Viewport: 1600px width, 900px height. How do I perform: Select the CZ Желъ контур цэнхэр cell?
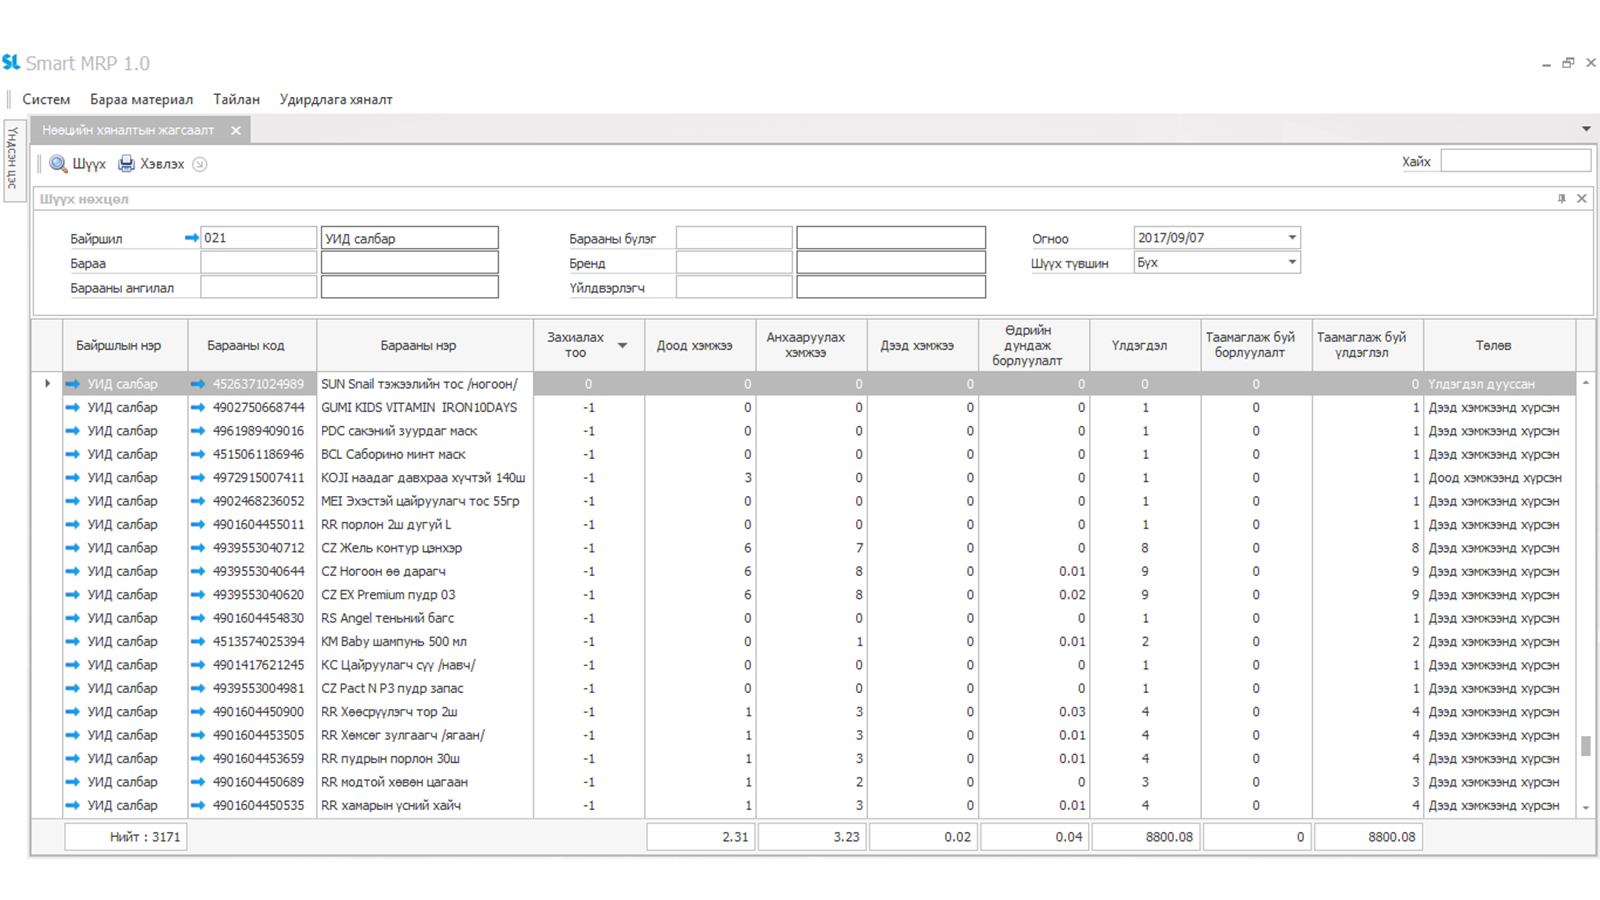click(x=425, y=548)
